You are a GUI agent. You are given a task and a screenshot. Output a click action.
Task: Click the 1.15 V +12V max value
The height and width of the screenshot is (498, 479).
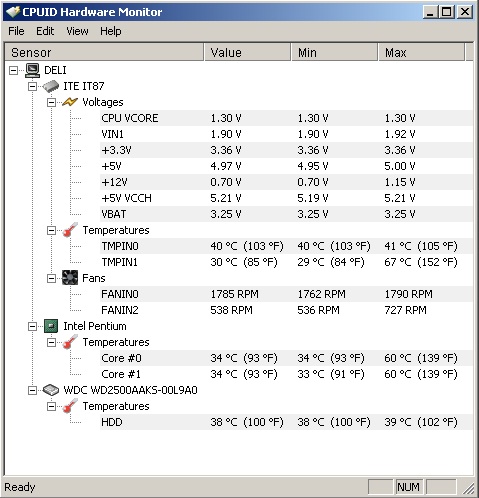pos(400,182)
